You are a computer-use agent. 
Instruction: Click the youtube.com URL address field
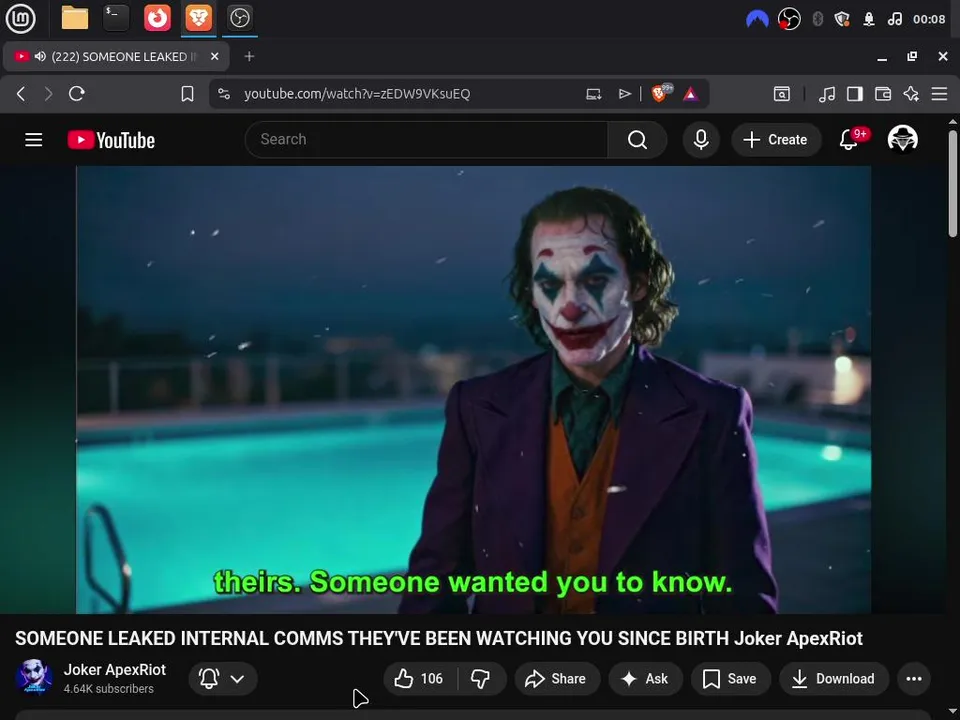(357, 94)
